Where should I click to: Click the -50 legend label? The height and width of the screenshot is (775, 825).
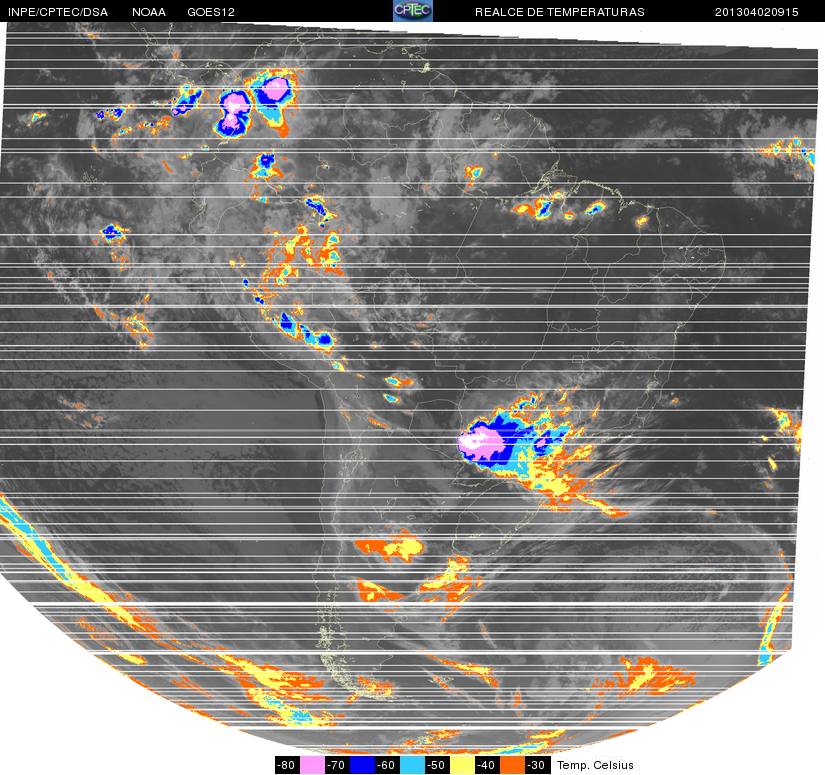click(437, 765)
